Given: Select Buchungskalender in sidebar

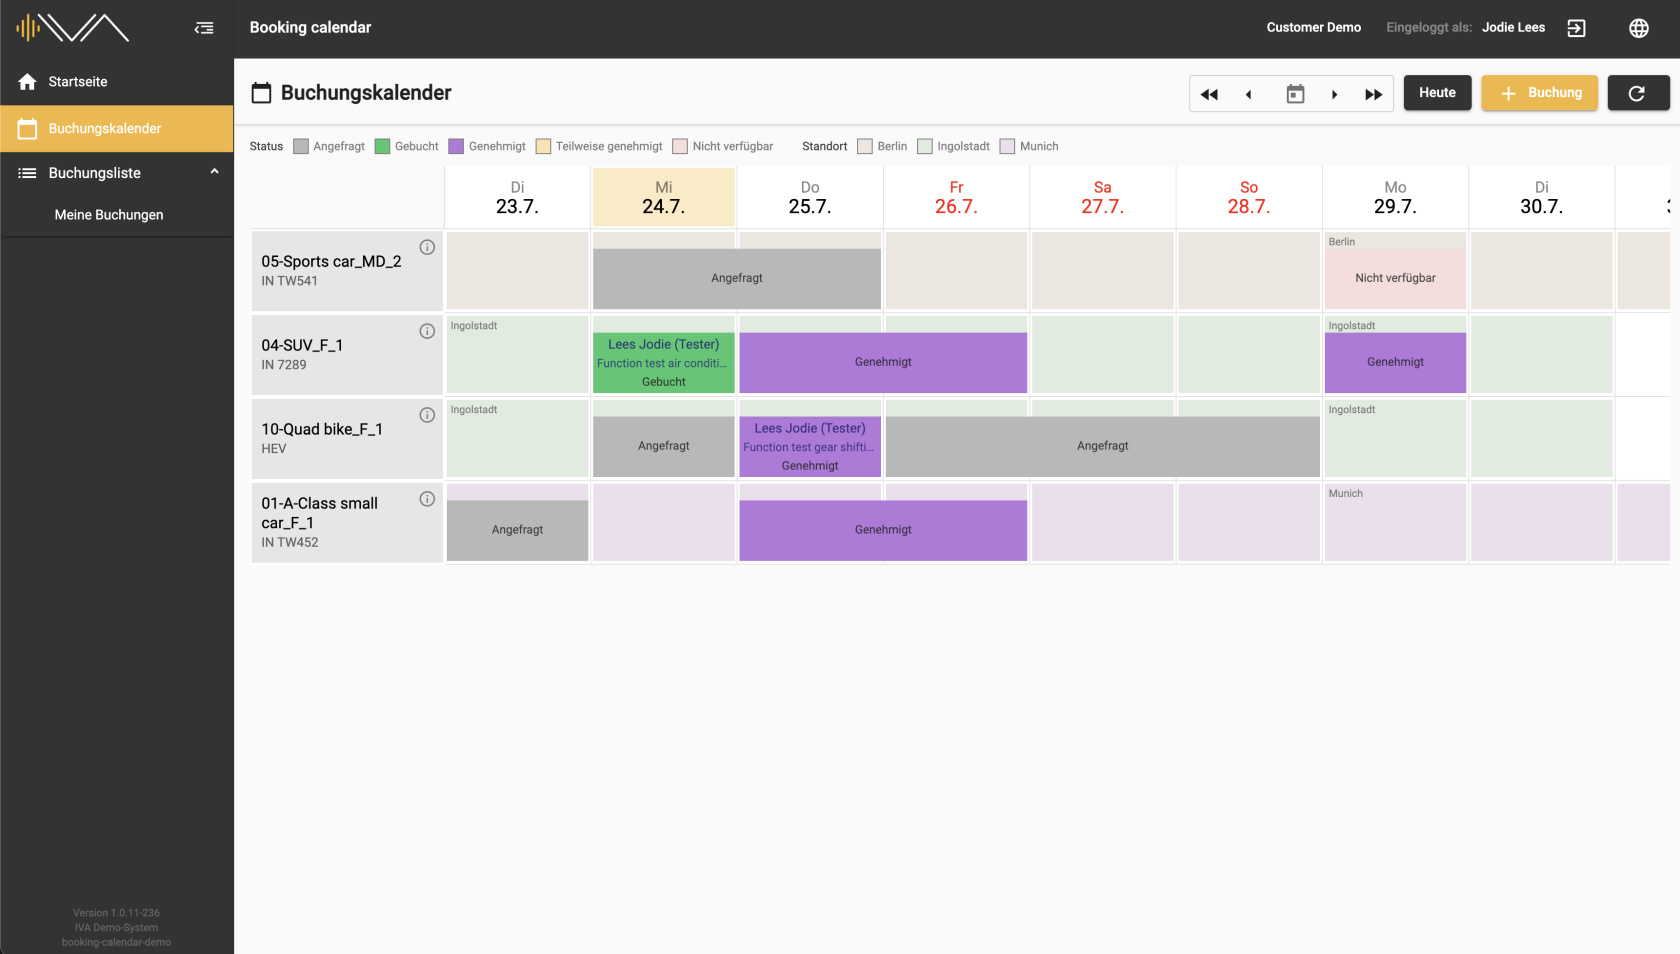Looking at the screenshot, I should point(117,128).
